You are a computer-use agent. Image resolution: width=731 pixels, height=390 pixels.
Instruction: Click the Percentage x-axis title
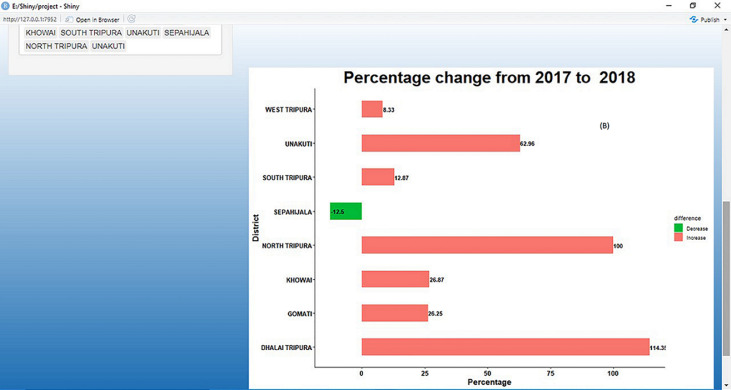click(x=490, y=382)
